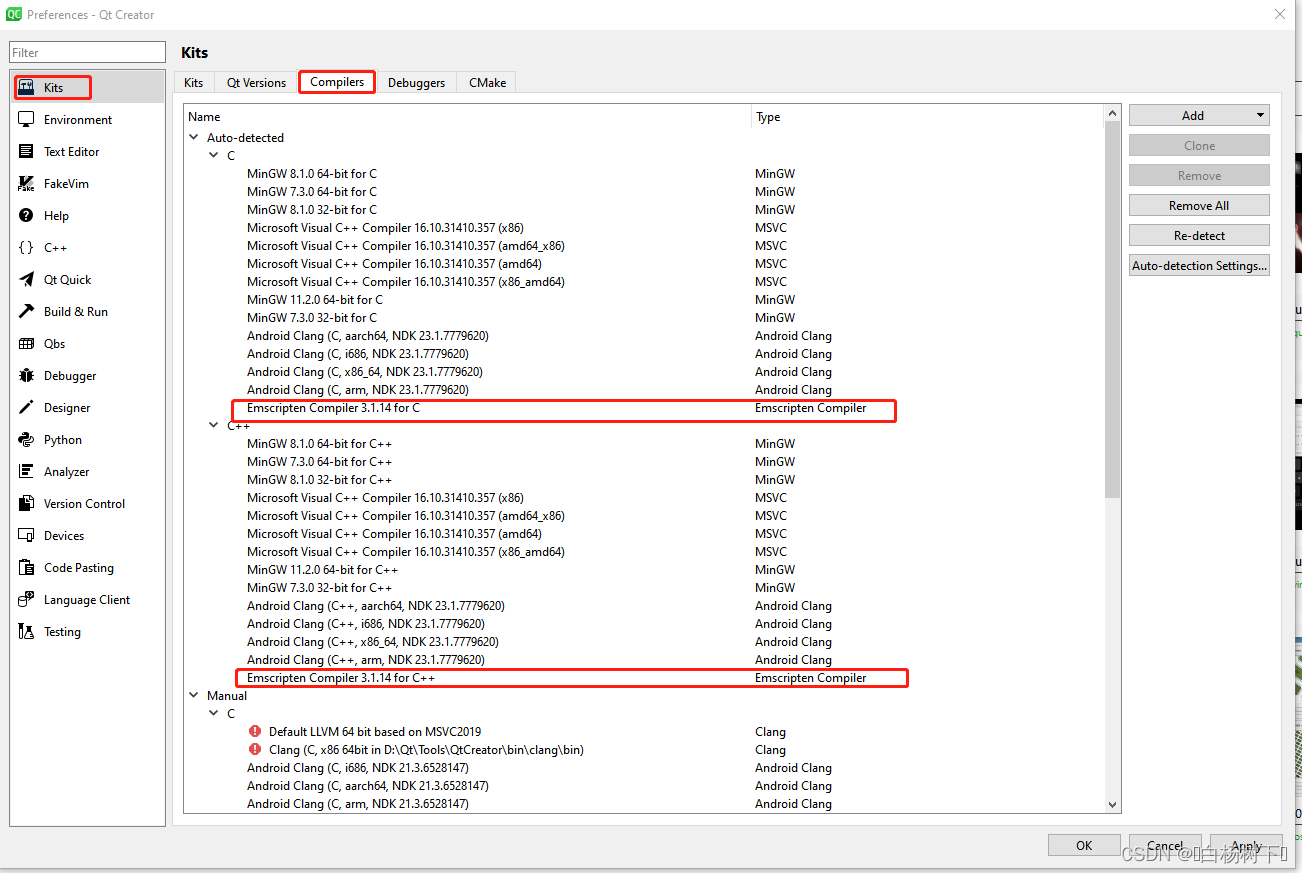This screenshot has height=873, width=1302.
Task: Switch to the Kits tab
Action: coord(194,82)
